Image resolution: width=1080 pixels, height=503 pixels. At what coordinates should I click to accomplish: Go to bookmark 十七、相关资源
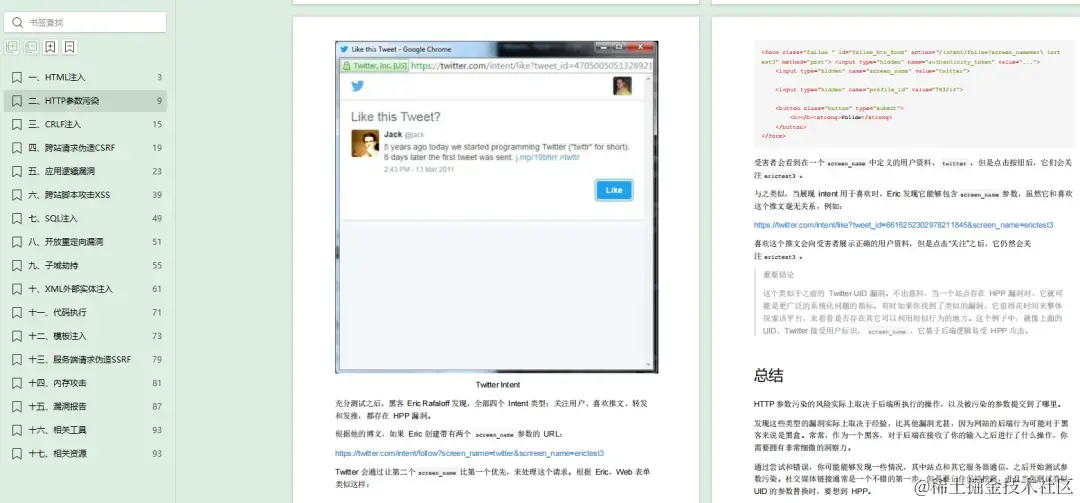point(85,453)
